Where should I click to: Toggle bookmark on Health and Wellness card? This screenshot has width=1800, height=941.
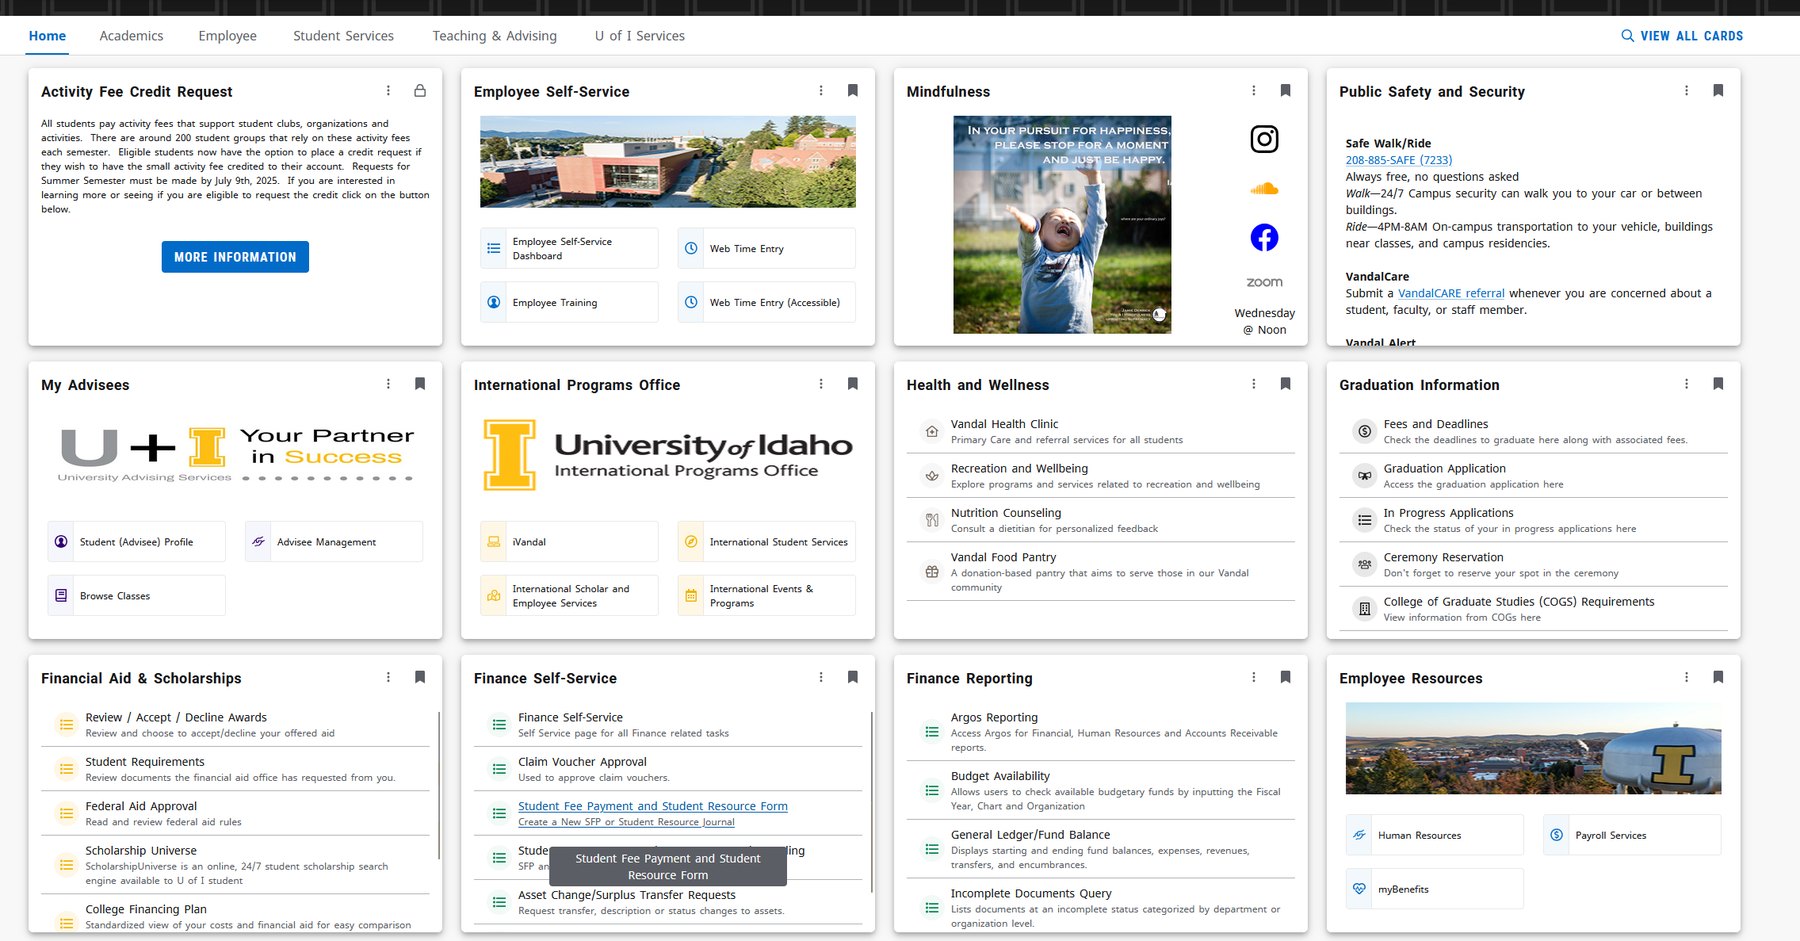1286,384
